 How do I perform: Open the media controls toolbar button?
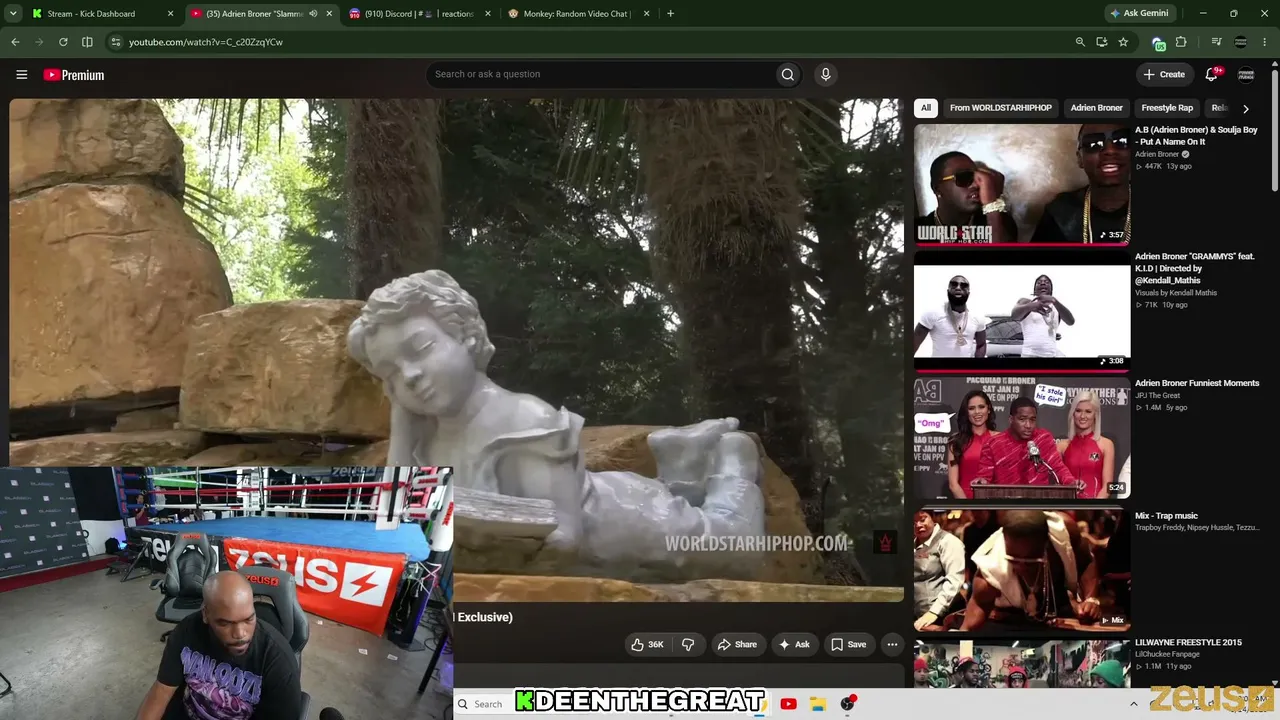1216,42
